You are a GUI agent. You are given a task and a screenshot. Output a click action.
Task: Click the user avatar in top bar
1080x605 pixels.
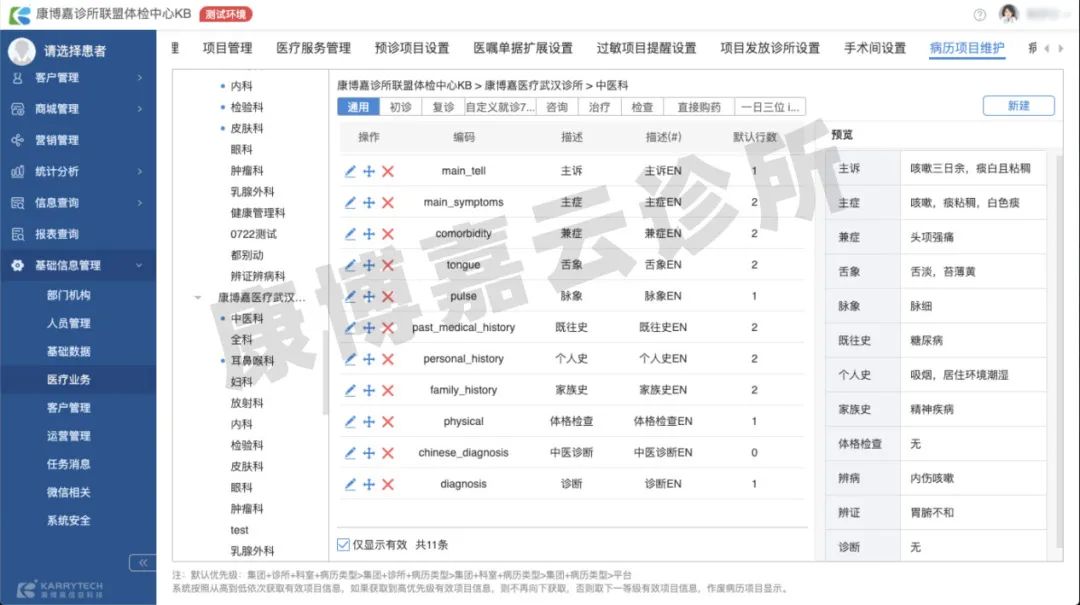(1009, 14)
